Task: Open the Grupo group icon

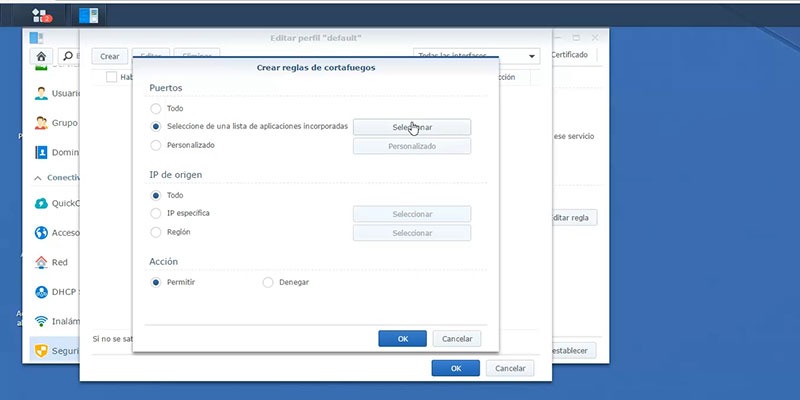Action: 41,123
